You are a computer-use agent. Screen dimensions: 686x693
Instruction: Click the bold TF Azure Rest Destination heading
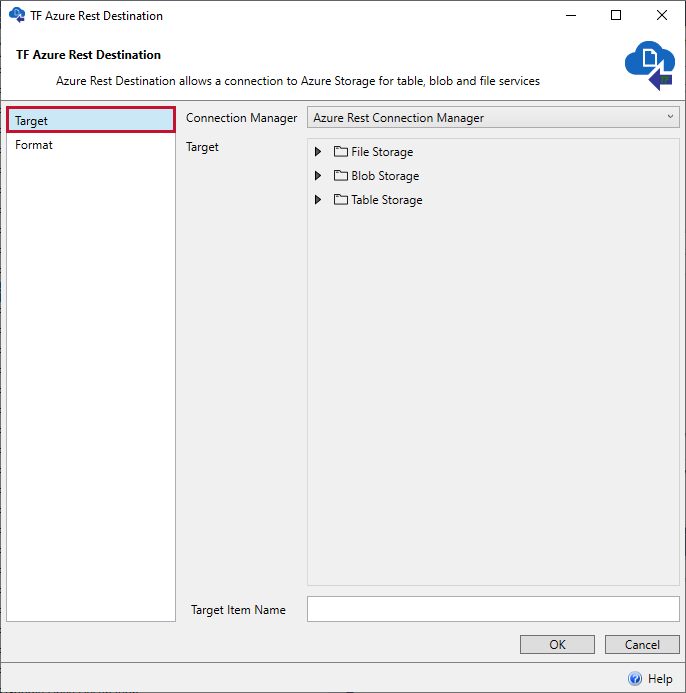coord(88,55)
